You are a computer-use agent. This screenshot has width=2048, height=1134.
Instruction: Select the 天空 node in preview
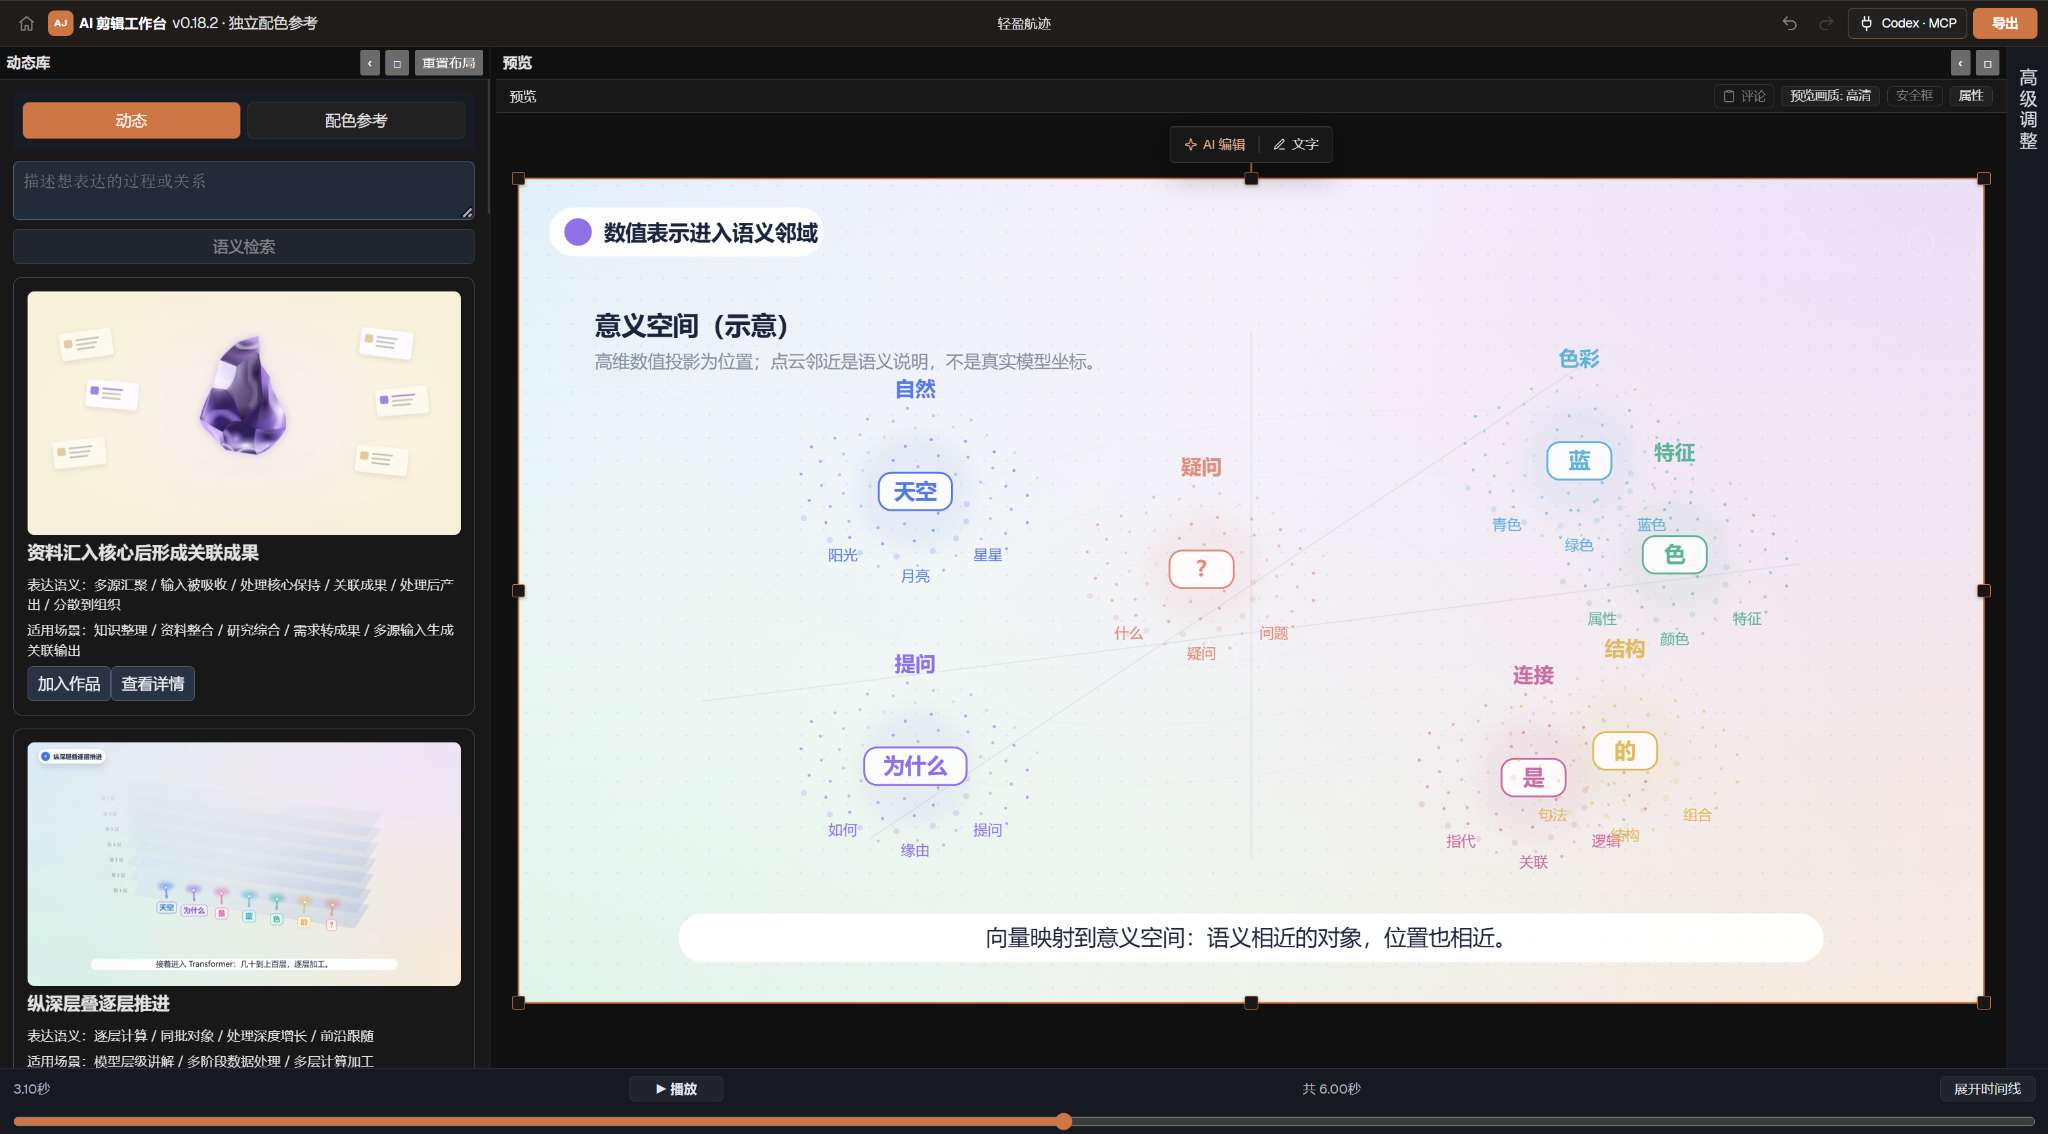pyautogui.click(x=915, y=492)
